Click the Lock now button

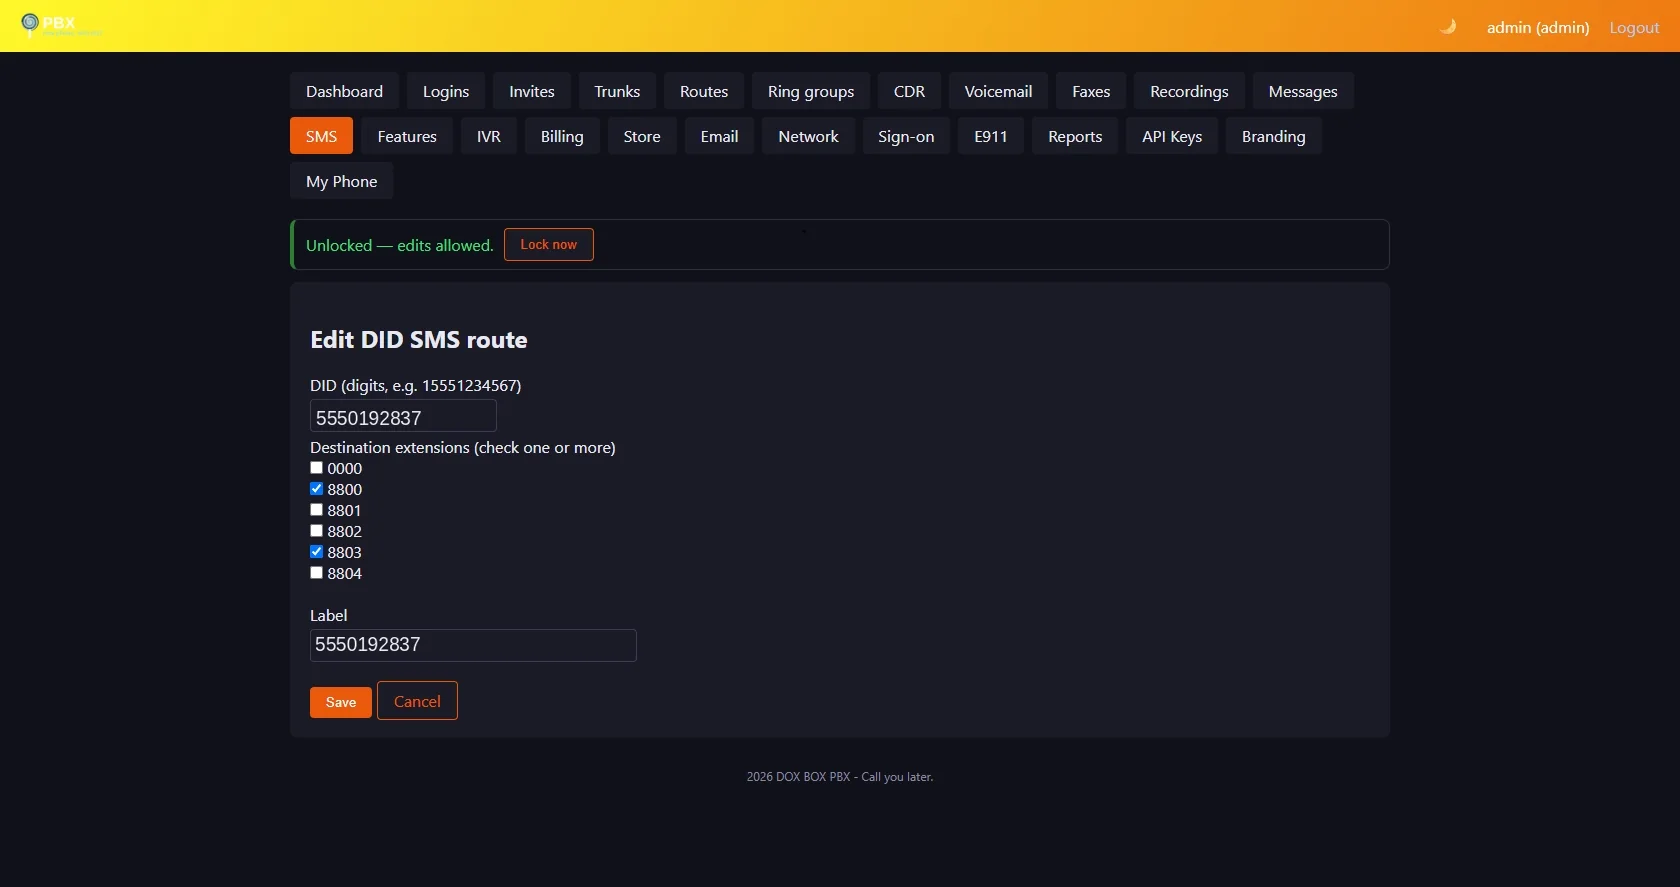pyautogui.click(x=548, y=244)
